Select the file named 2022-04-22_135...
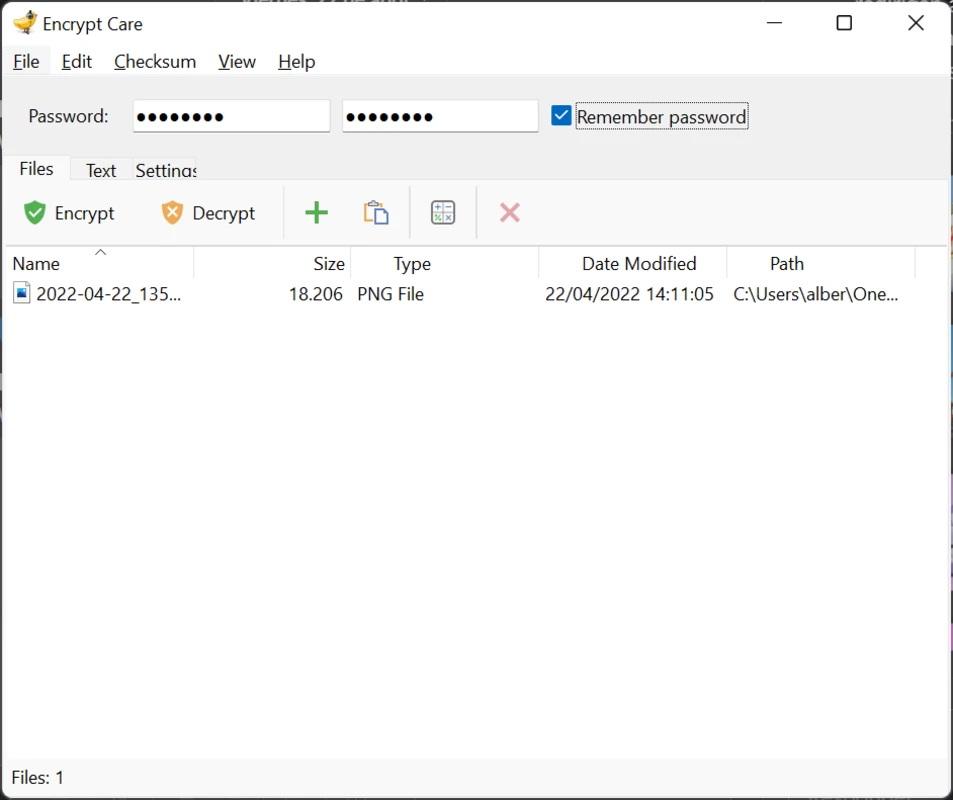Viewport: 953px width, 800px height. click(x=109, y=294)
